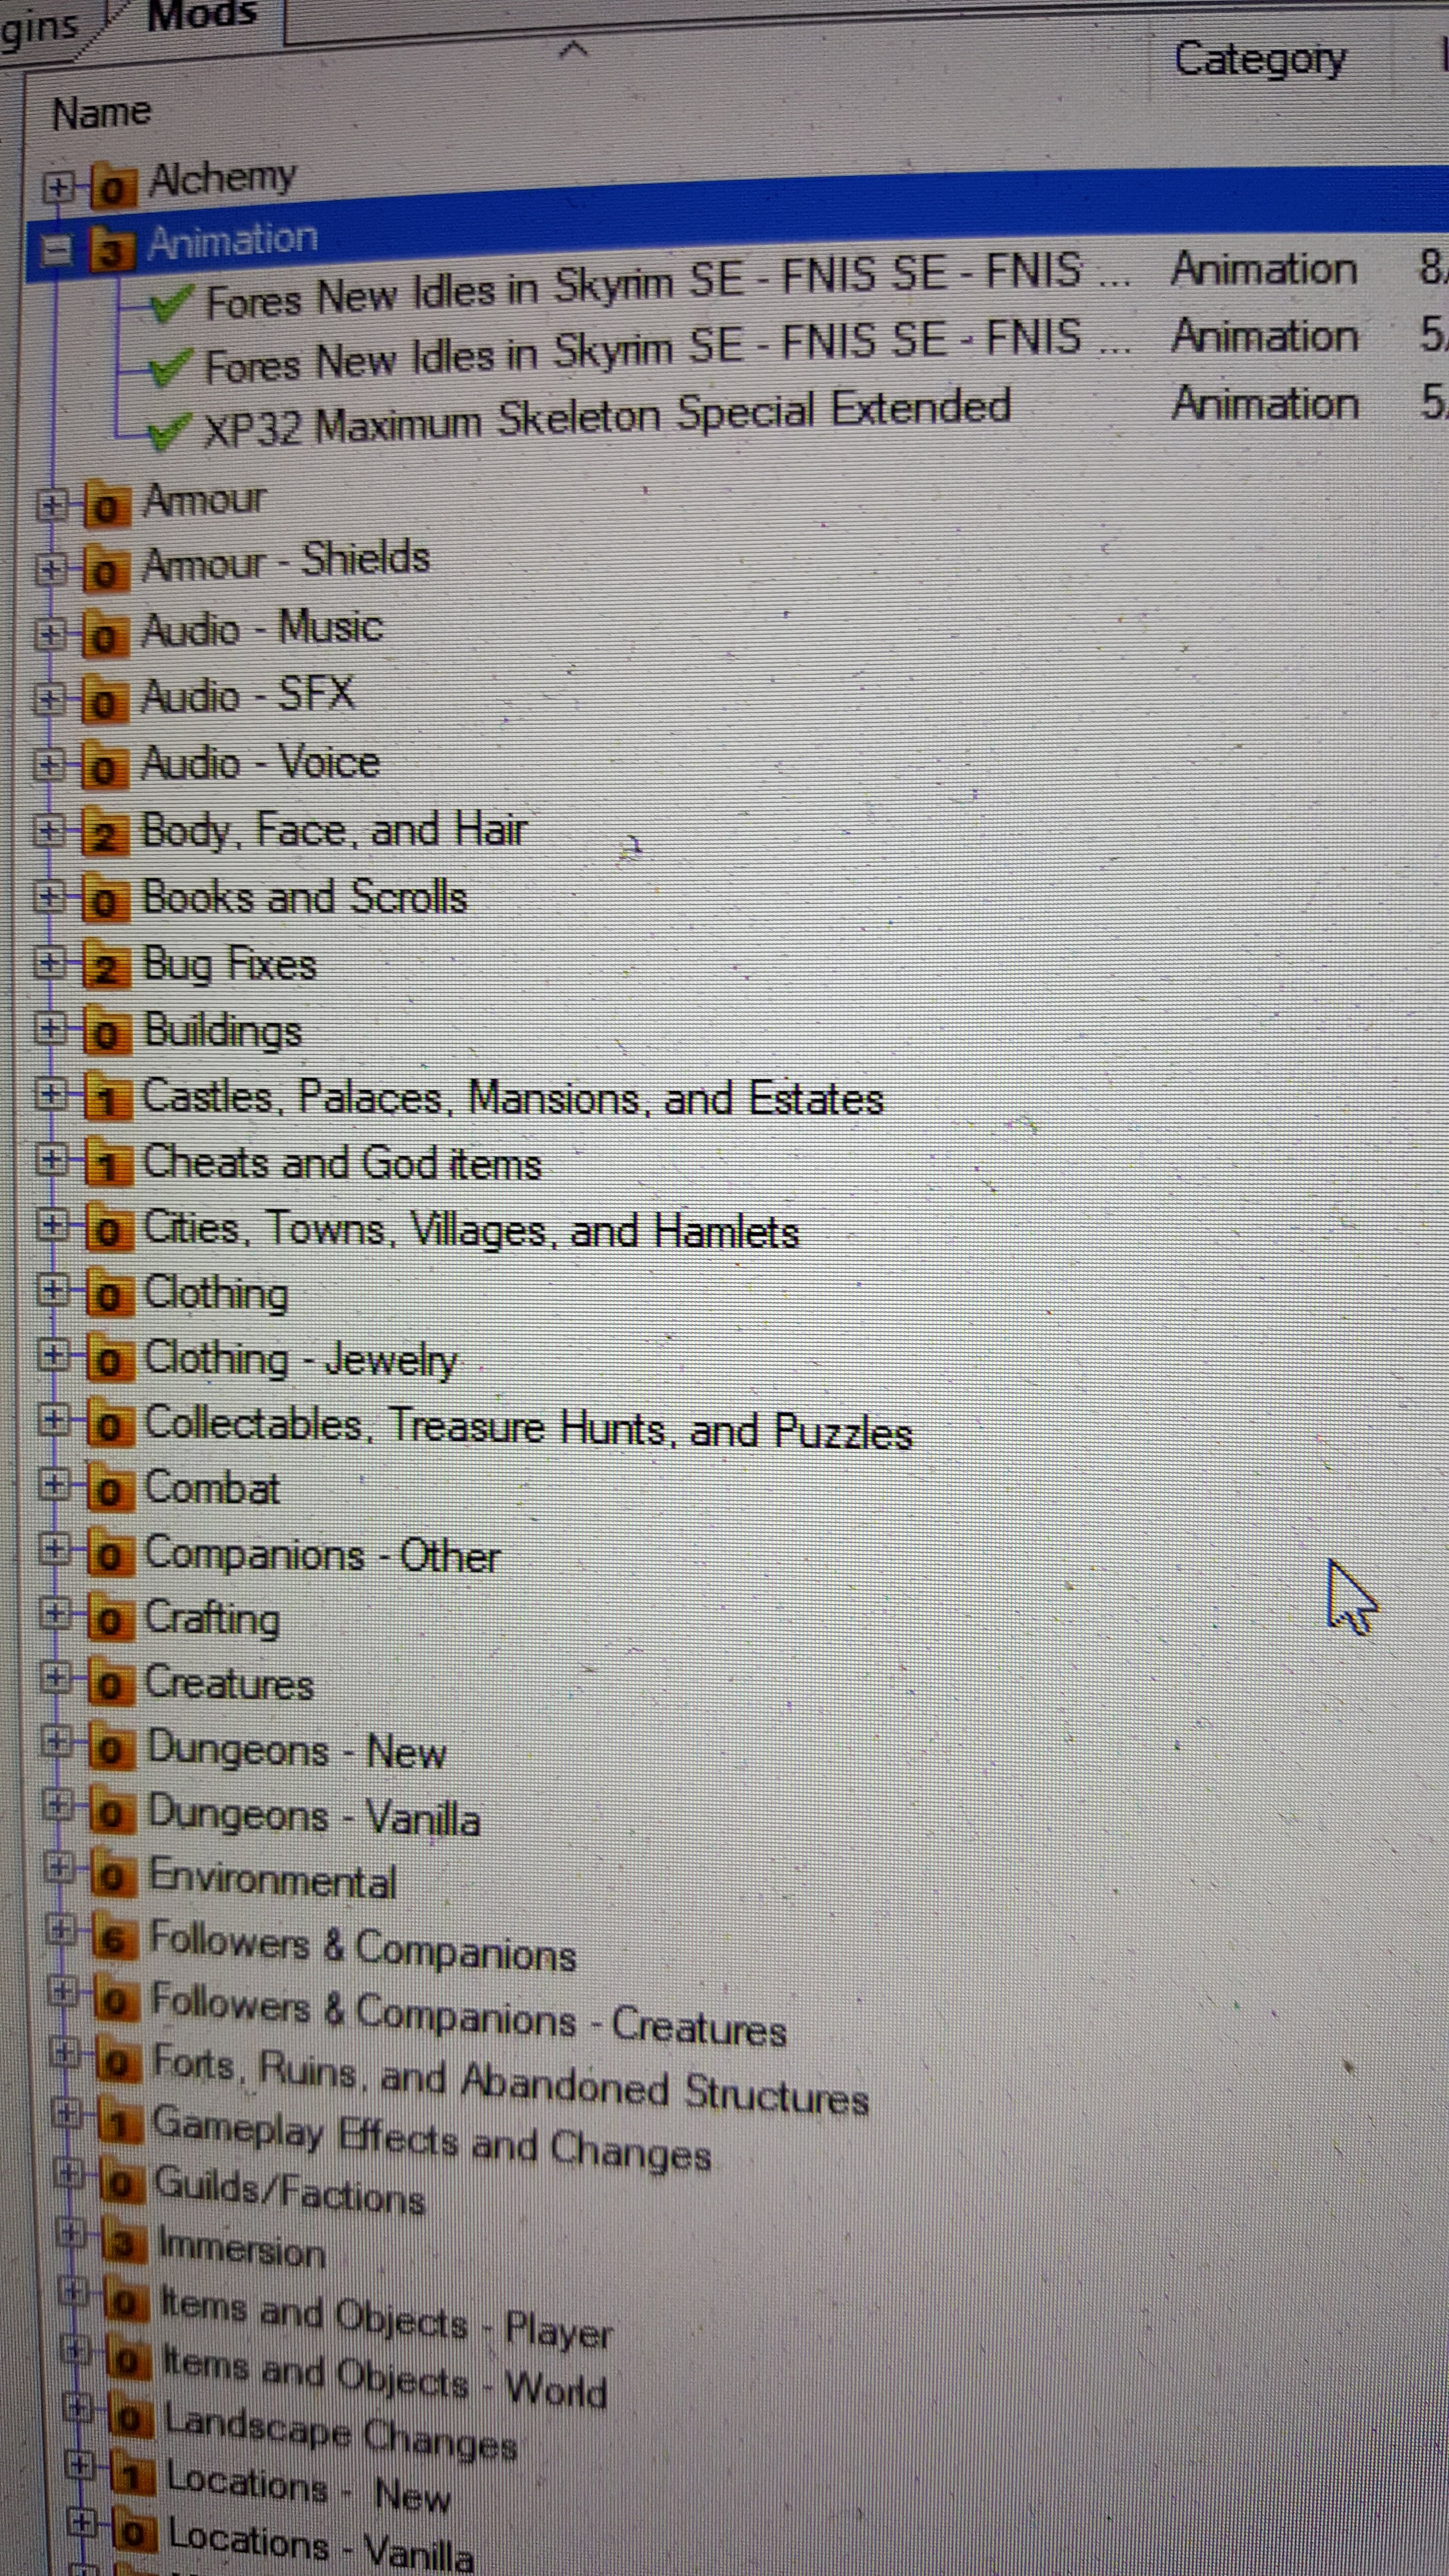Click the Cheats and God items folder icon
The image size is (1449, 2576).
pos(108,1166)
